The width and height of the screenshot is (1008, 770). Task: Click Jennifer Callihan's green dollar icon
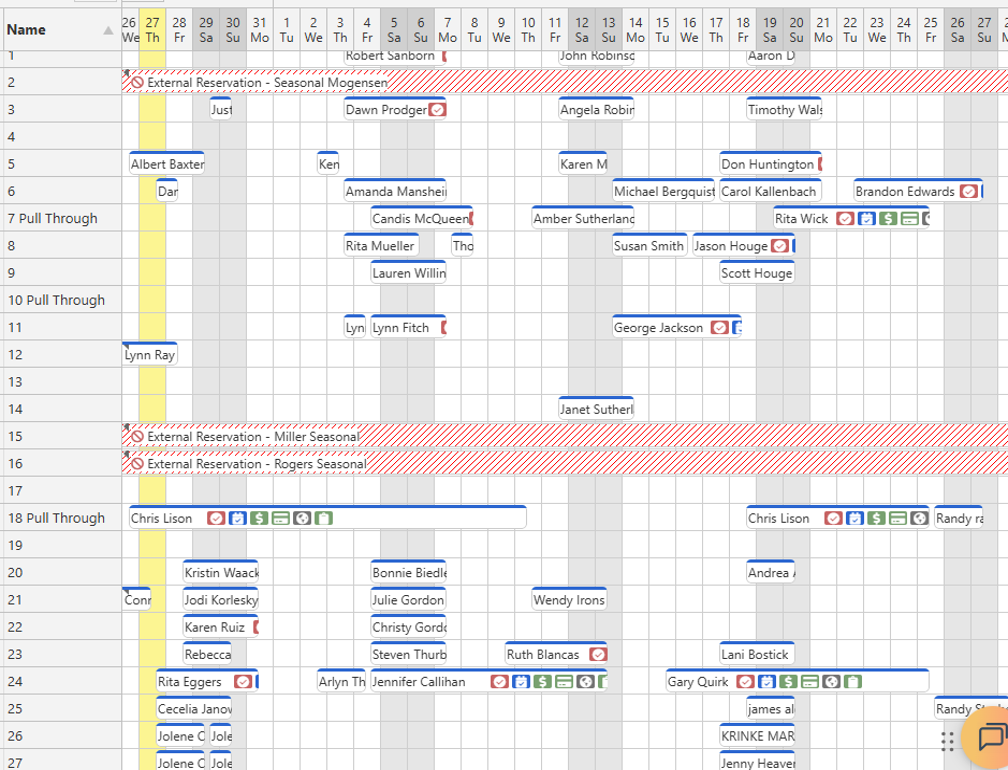(543, 681)
